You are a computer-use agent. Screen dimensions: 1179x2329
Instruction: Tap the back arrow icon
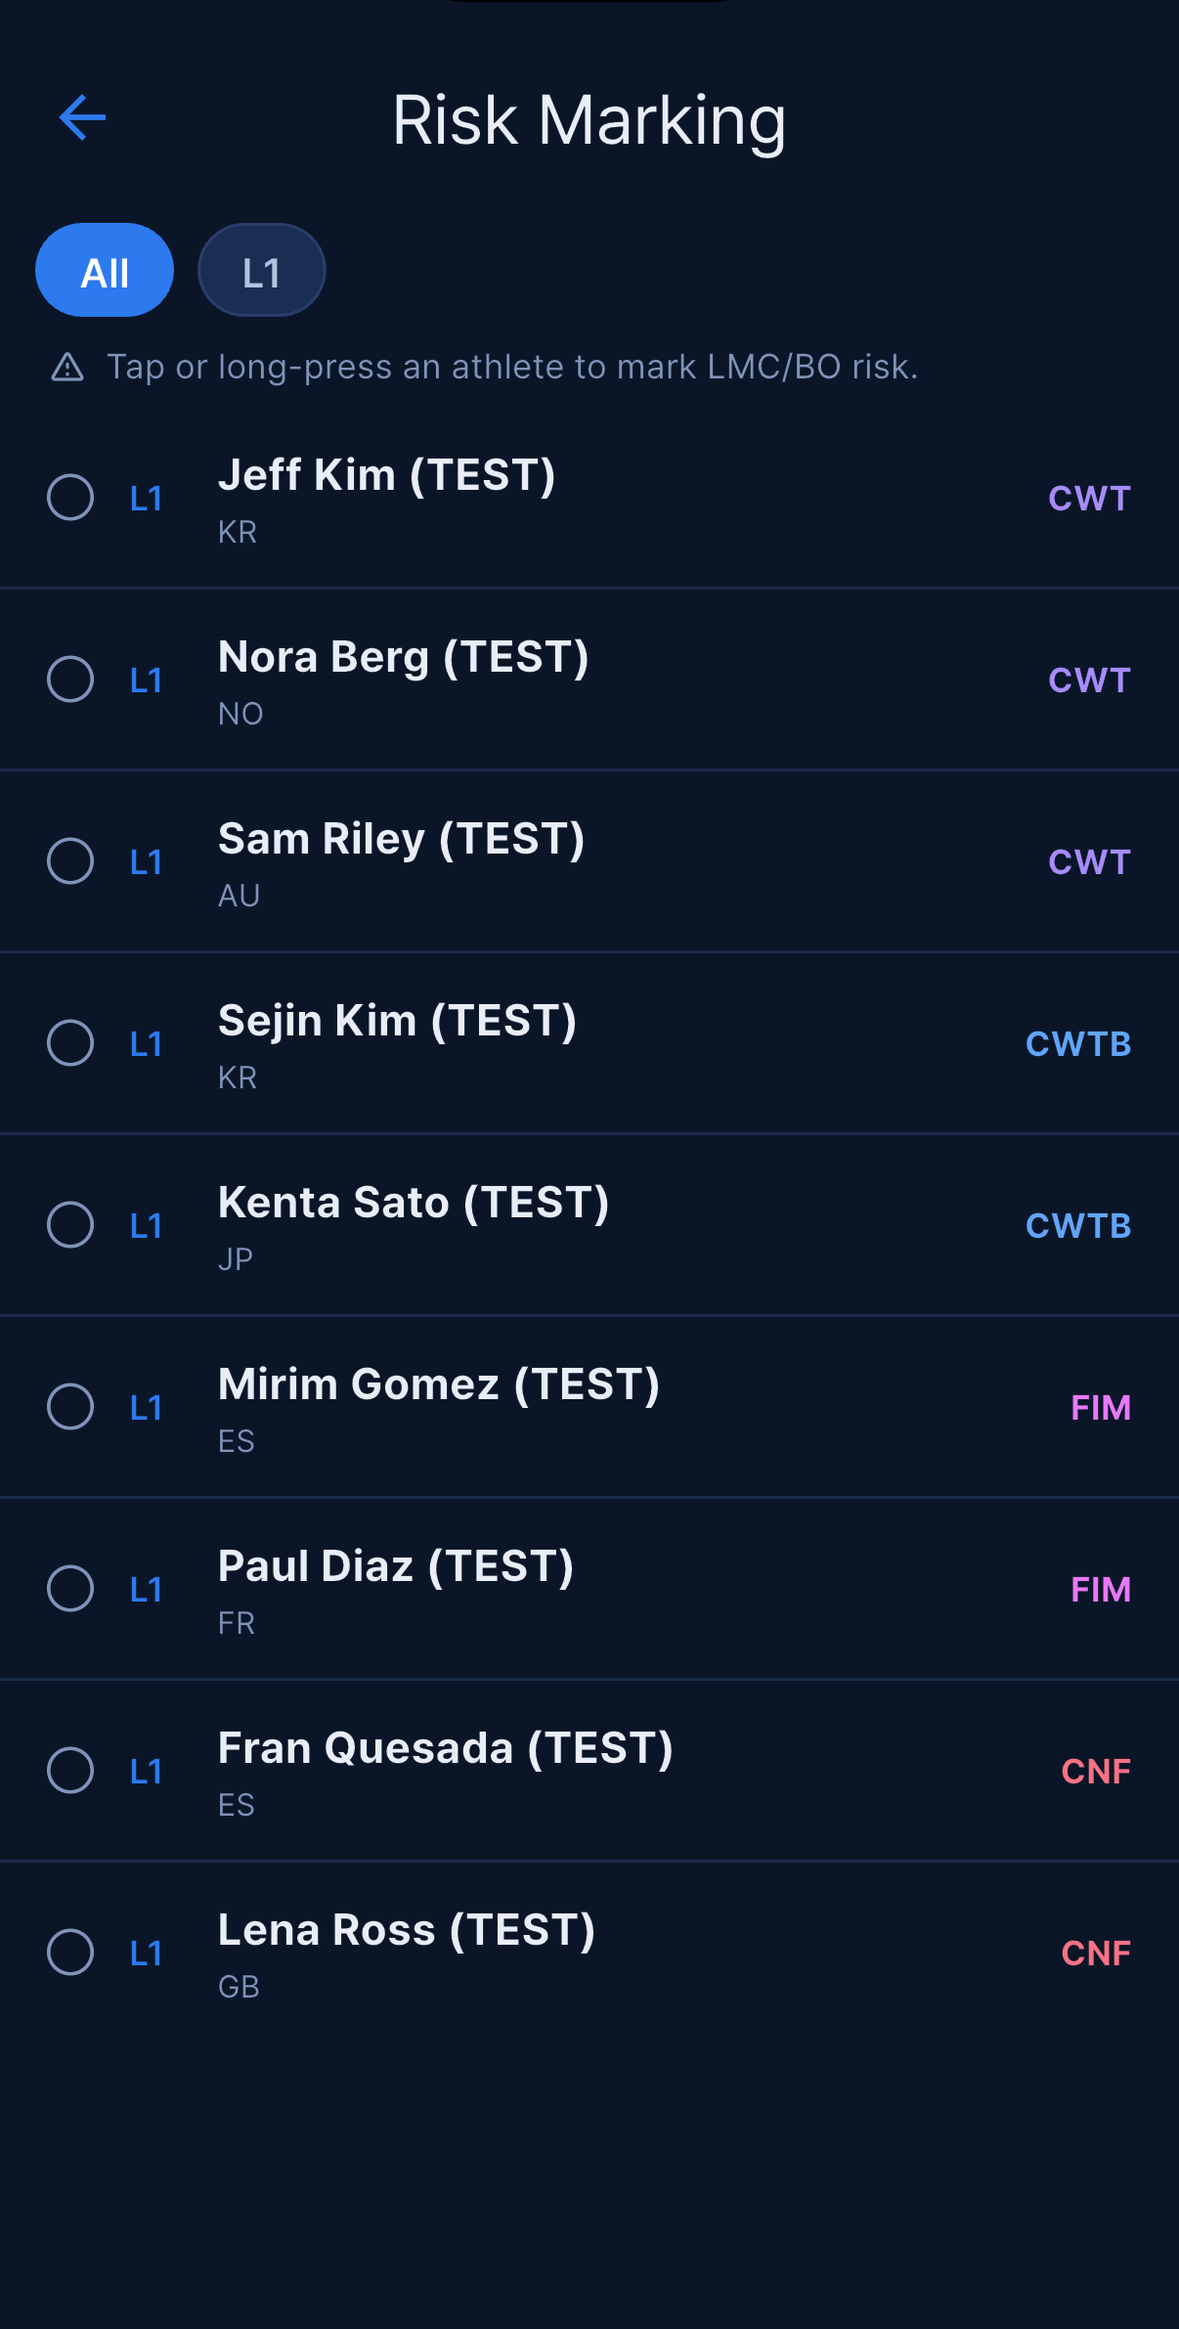[82, 118]
